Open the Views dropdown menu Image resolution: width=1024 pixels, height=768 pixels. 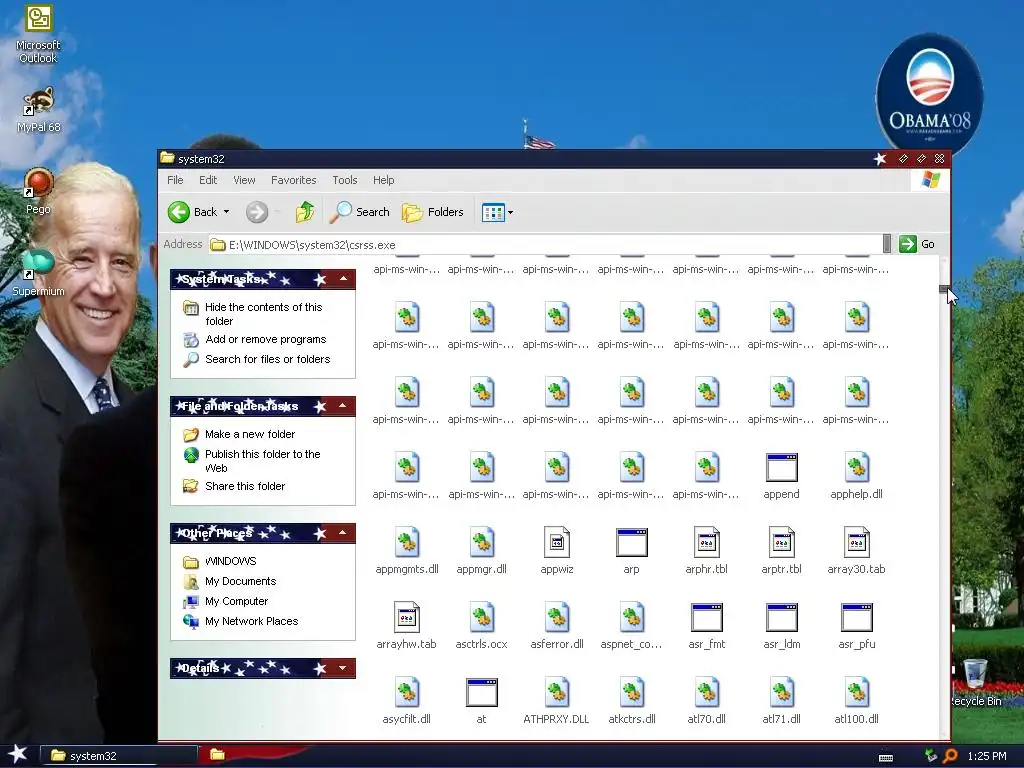pyautogui.click(x=497, y=212)
